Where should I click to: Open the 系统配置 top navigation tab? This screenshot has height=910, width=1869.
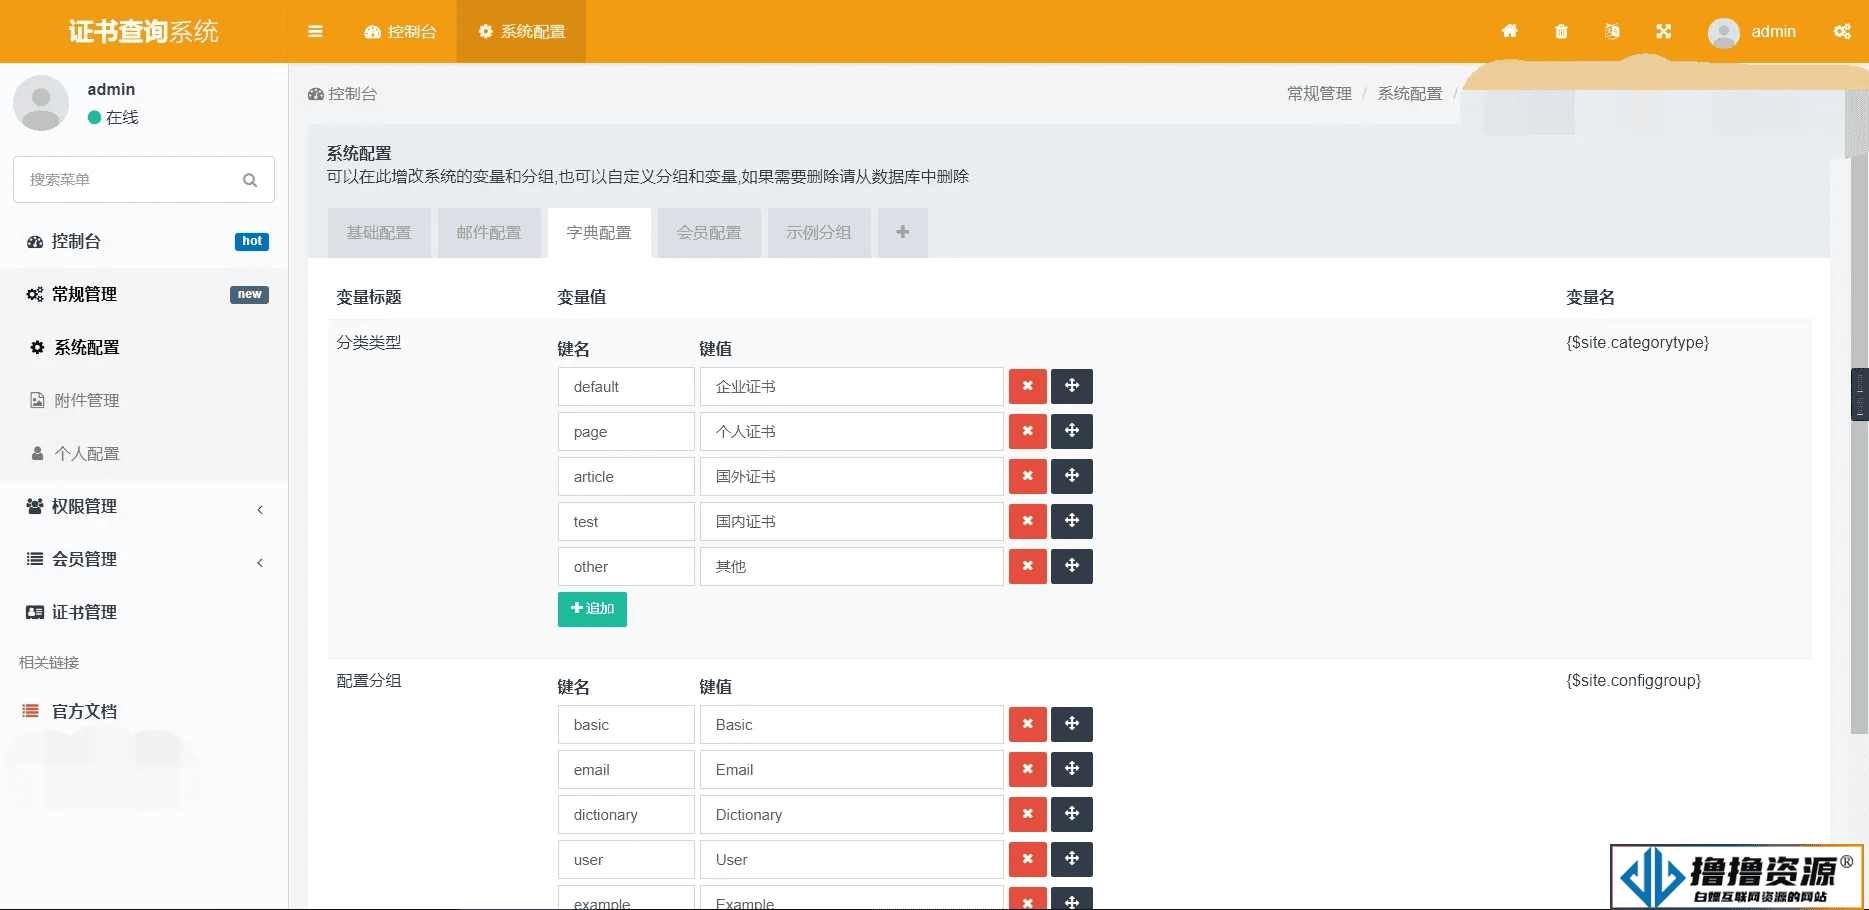[x=521, y=32]
